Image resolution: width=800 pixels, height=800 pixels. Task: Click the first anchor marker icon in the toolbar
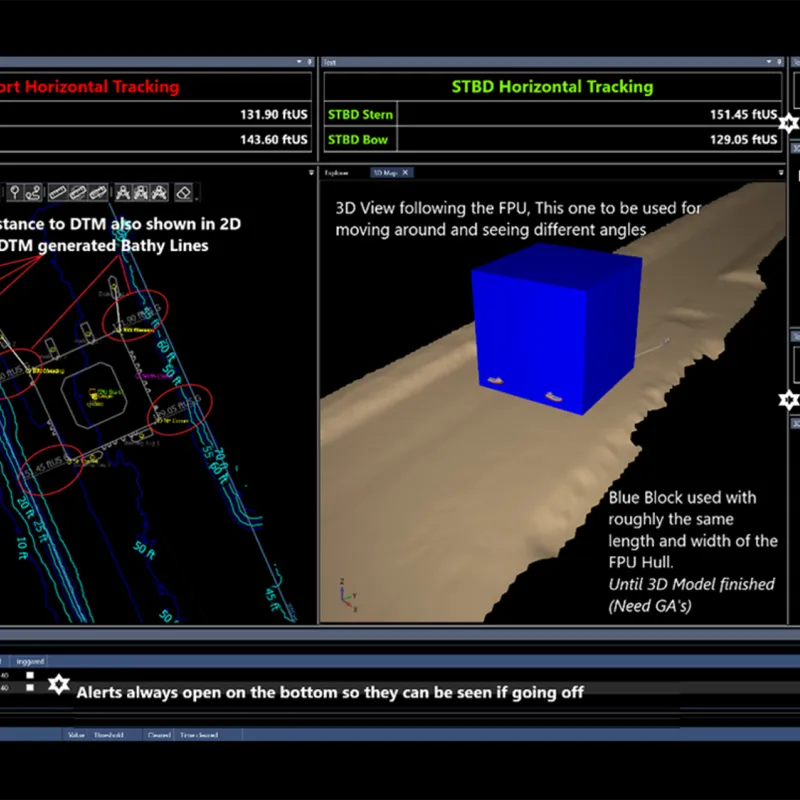pyautogui.click(x=124, y=190)
